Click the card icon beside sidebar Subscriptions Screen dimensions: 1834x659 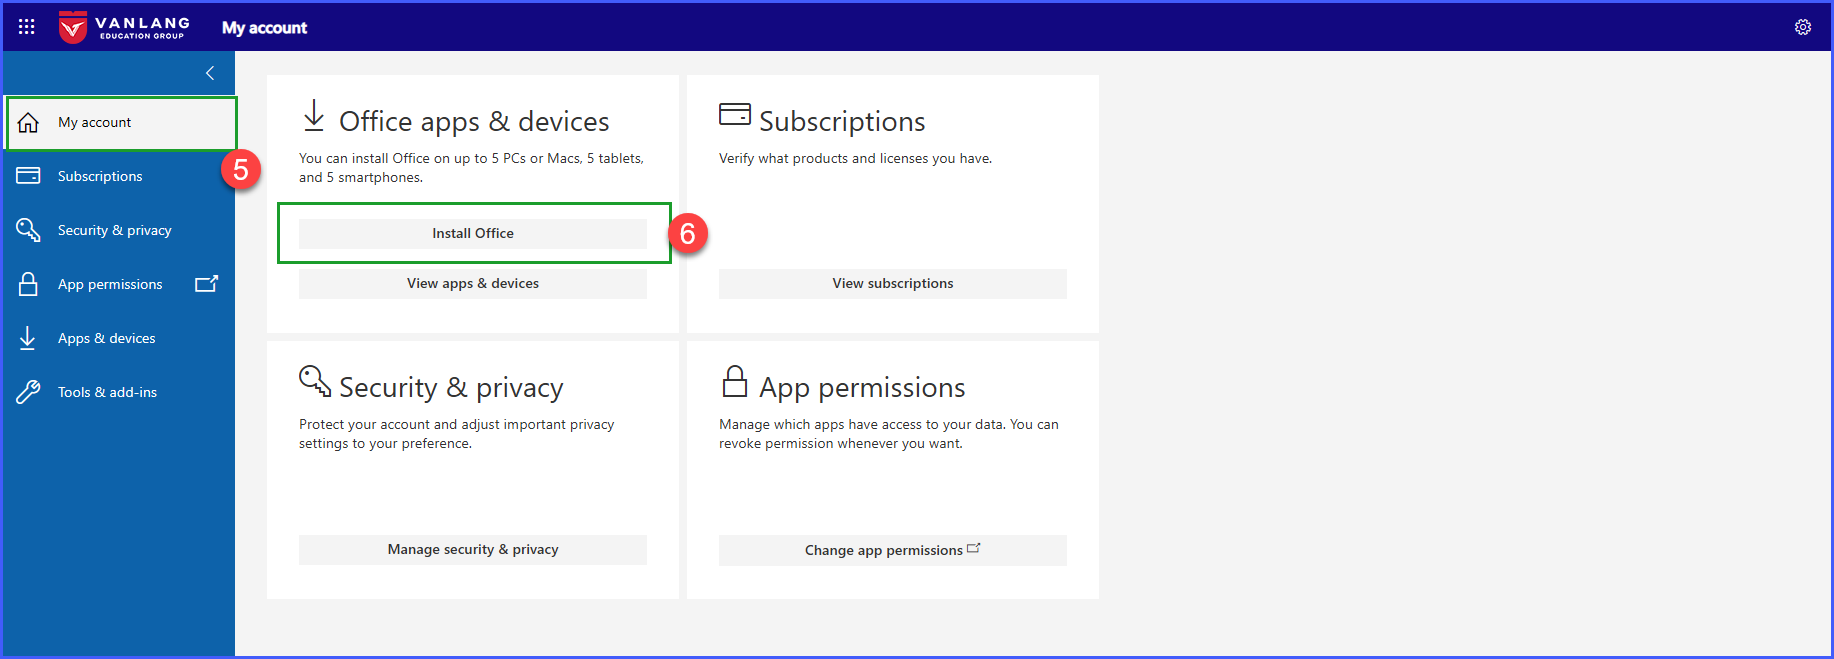[x=28, y=176]
